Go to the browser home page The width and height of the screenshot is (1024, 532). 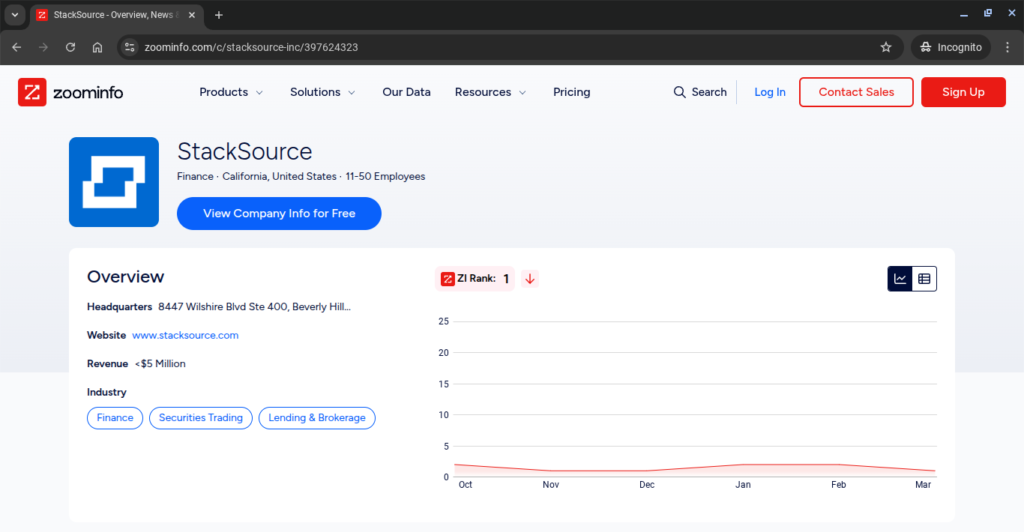97,47
